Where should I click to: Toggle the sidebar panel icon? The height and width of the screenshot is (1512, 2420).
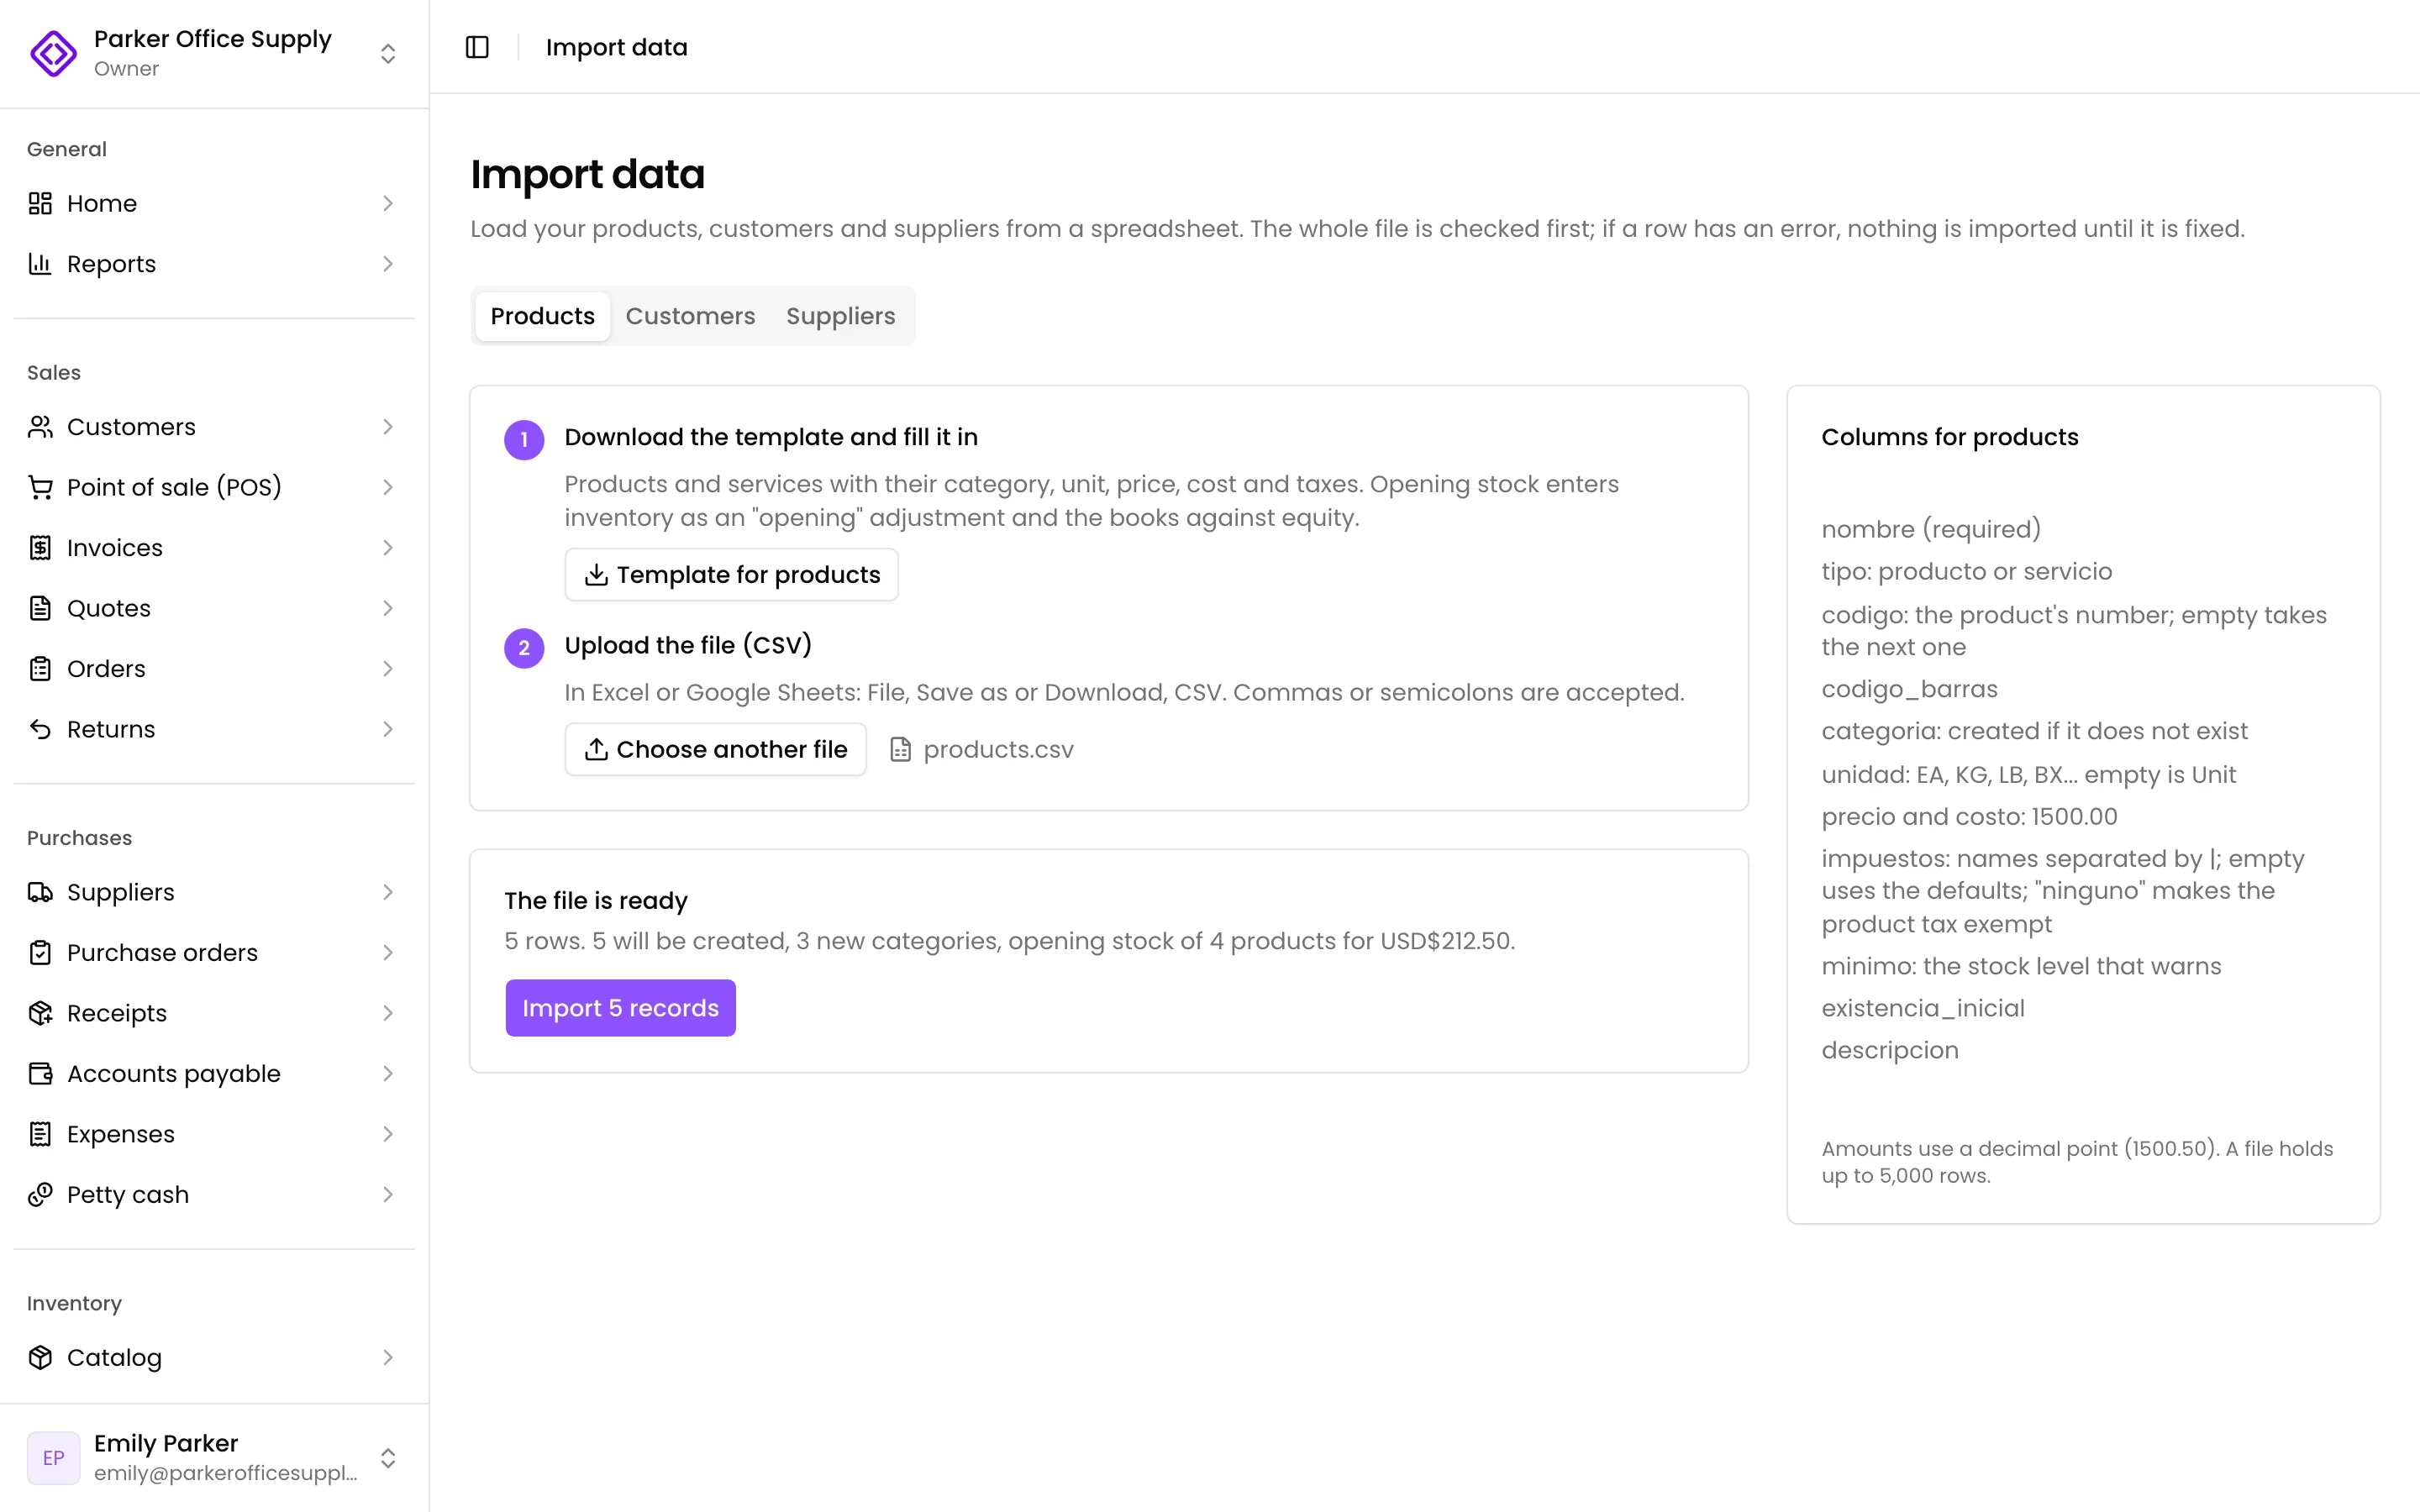point(477,47)
